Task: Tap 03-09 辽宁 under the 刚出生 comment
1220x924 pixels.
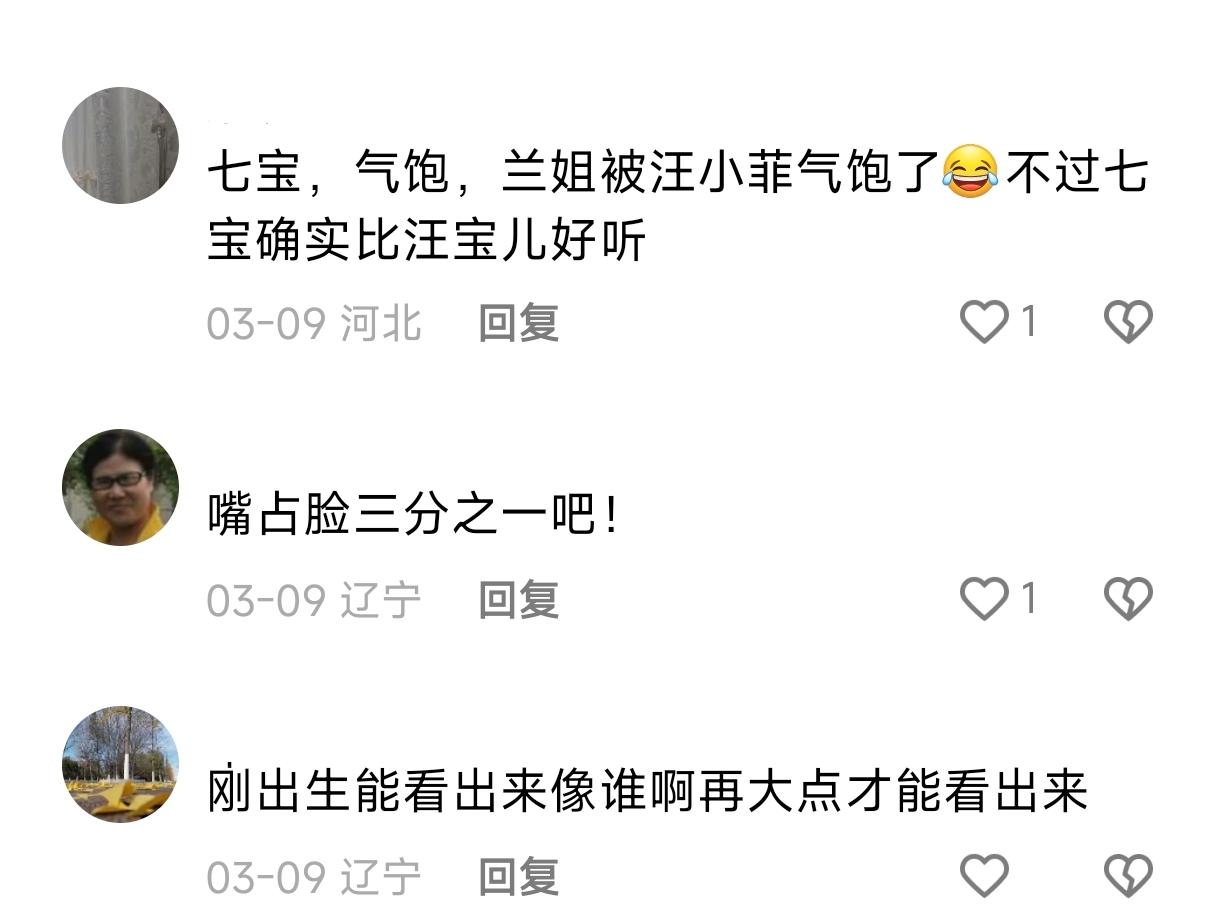Action: pyautogui.click(x=314, y=876)
